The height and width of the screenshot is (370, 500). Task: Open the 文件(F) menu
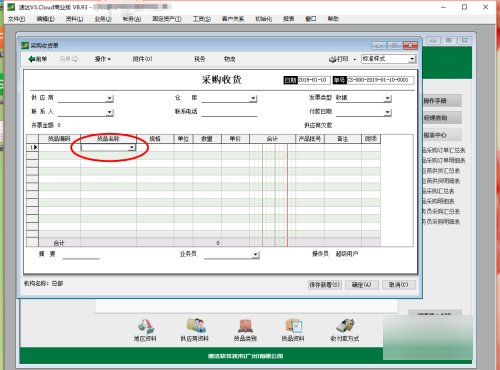(16, 19)
